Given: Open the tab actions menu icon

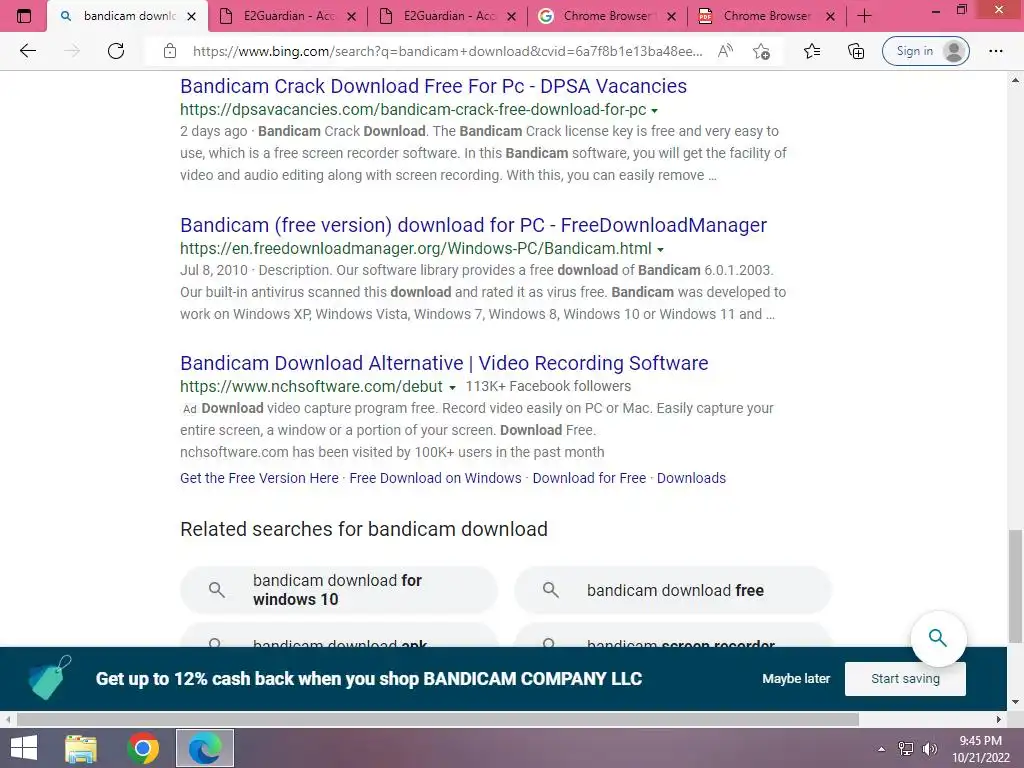Looking at the screenshot, I should click(24, 16).
